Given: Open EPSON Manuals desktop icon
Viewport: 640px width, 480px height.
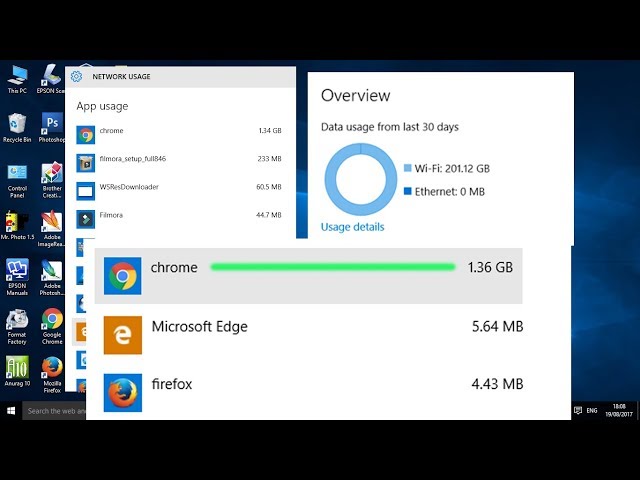Looking at the screenshot, I should point(17,277).
